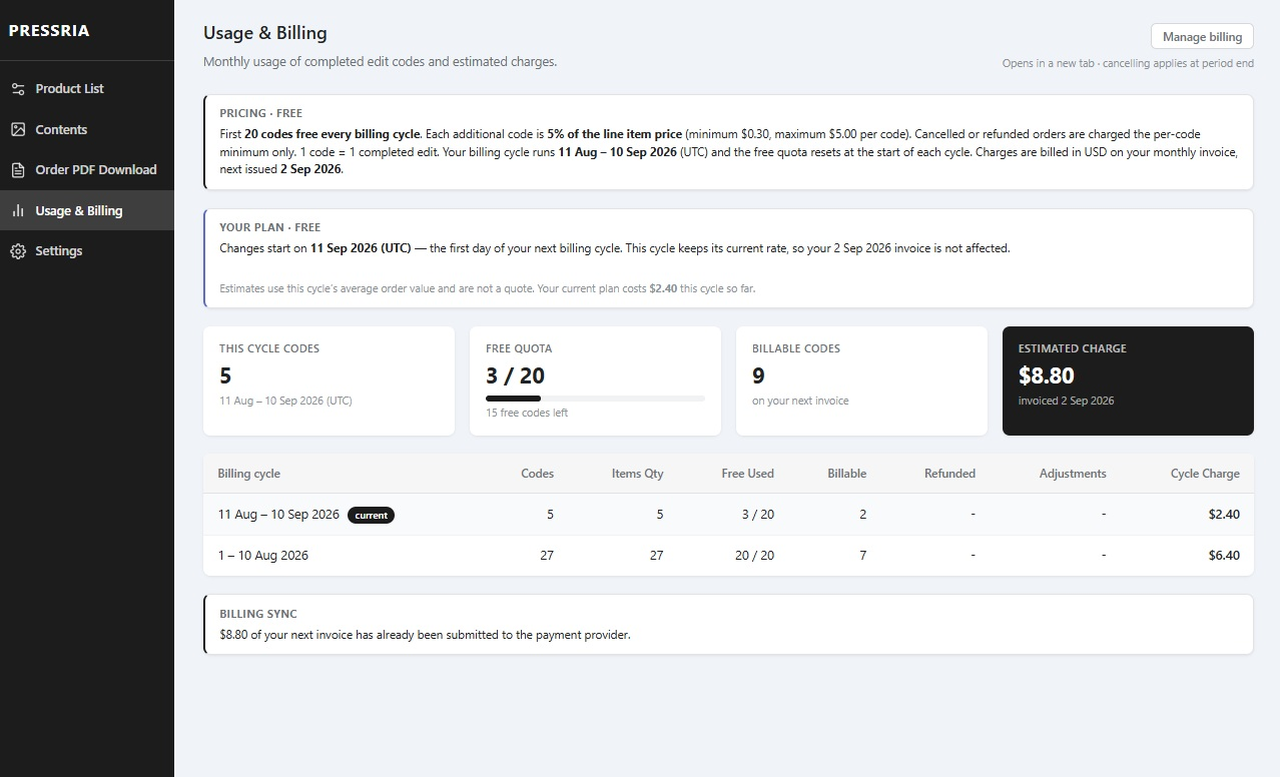Open Order PDF Download section
Viewport: 1280px width, 777px height.
coord(87,170)
